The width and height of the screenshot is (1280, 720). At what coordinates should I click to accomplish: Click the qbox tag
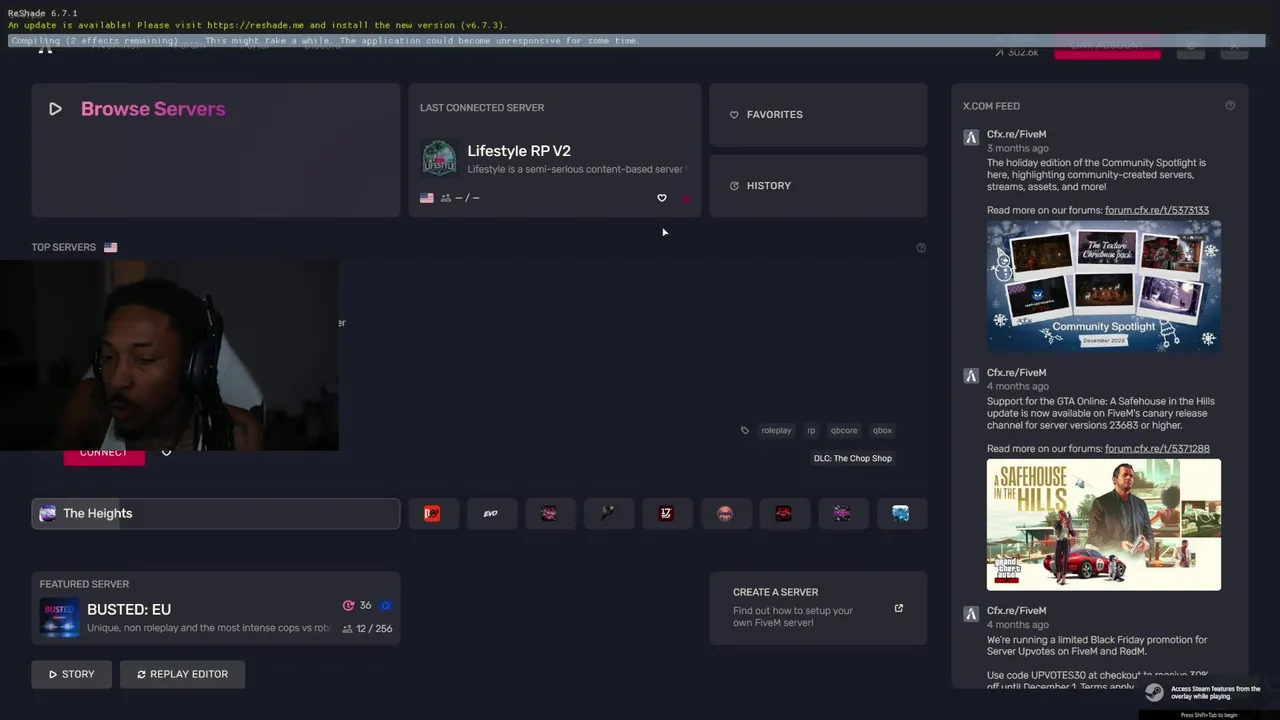point(882,430)
